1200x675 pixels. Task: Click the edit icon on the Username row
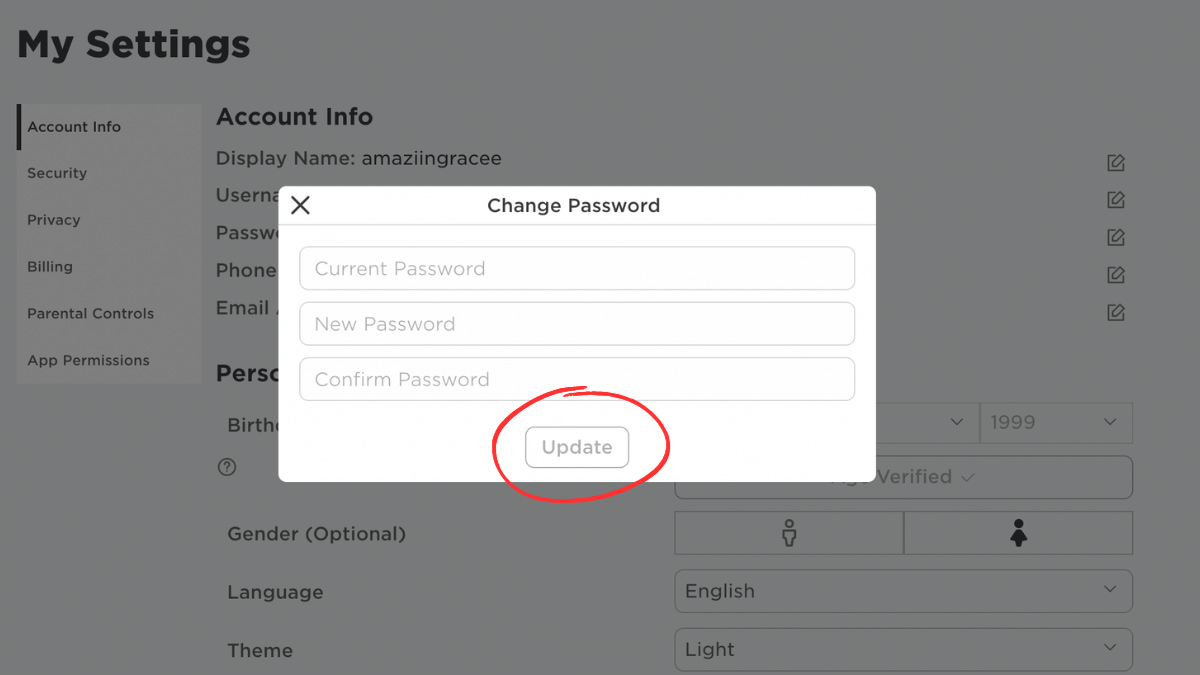(x=1115, y=199)
